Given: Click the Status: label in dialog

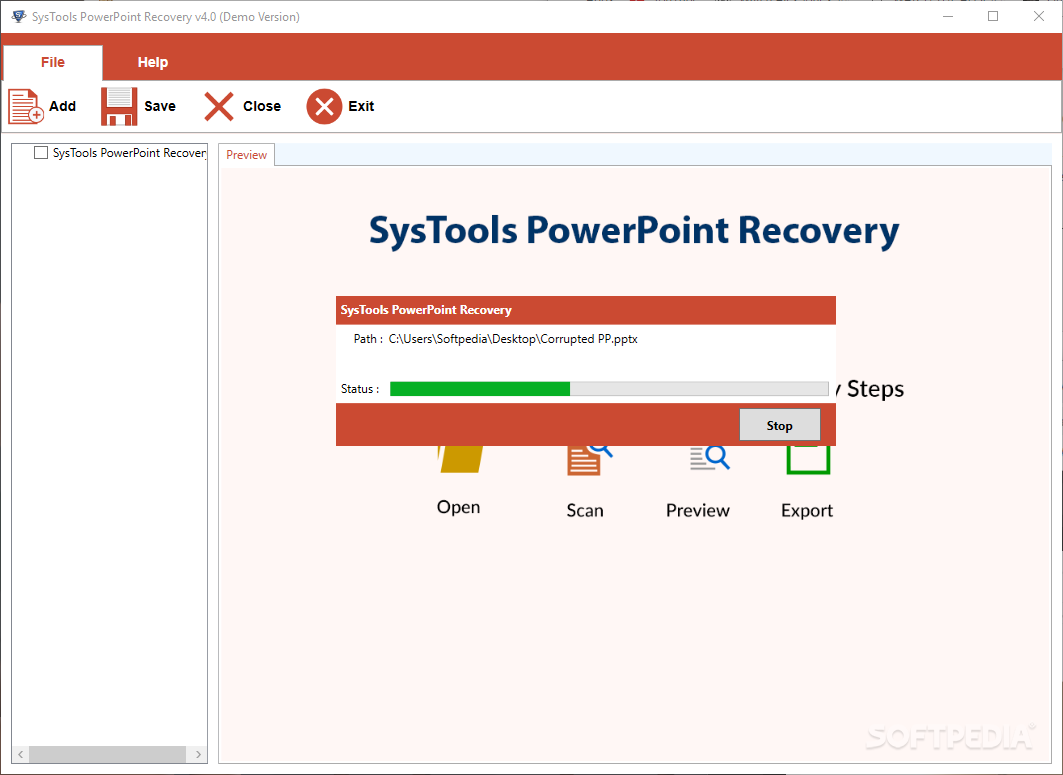Looking at the screenshot, I should [360, 389].
